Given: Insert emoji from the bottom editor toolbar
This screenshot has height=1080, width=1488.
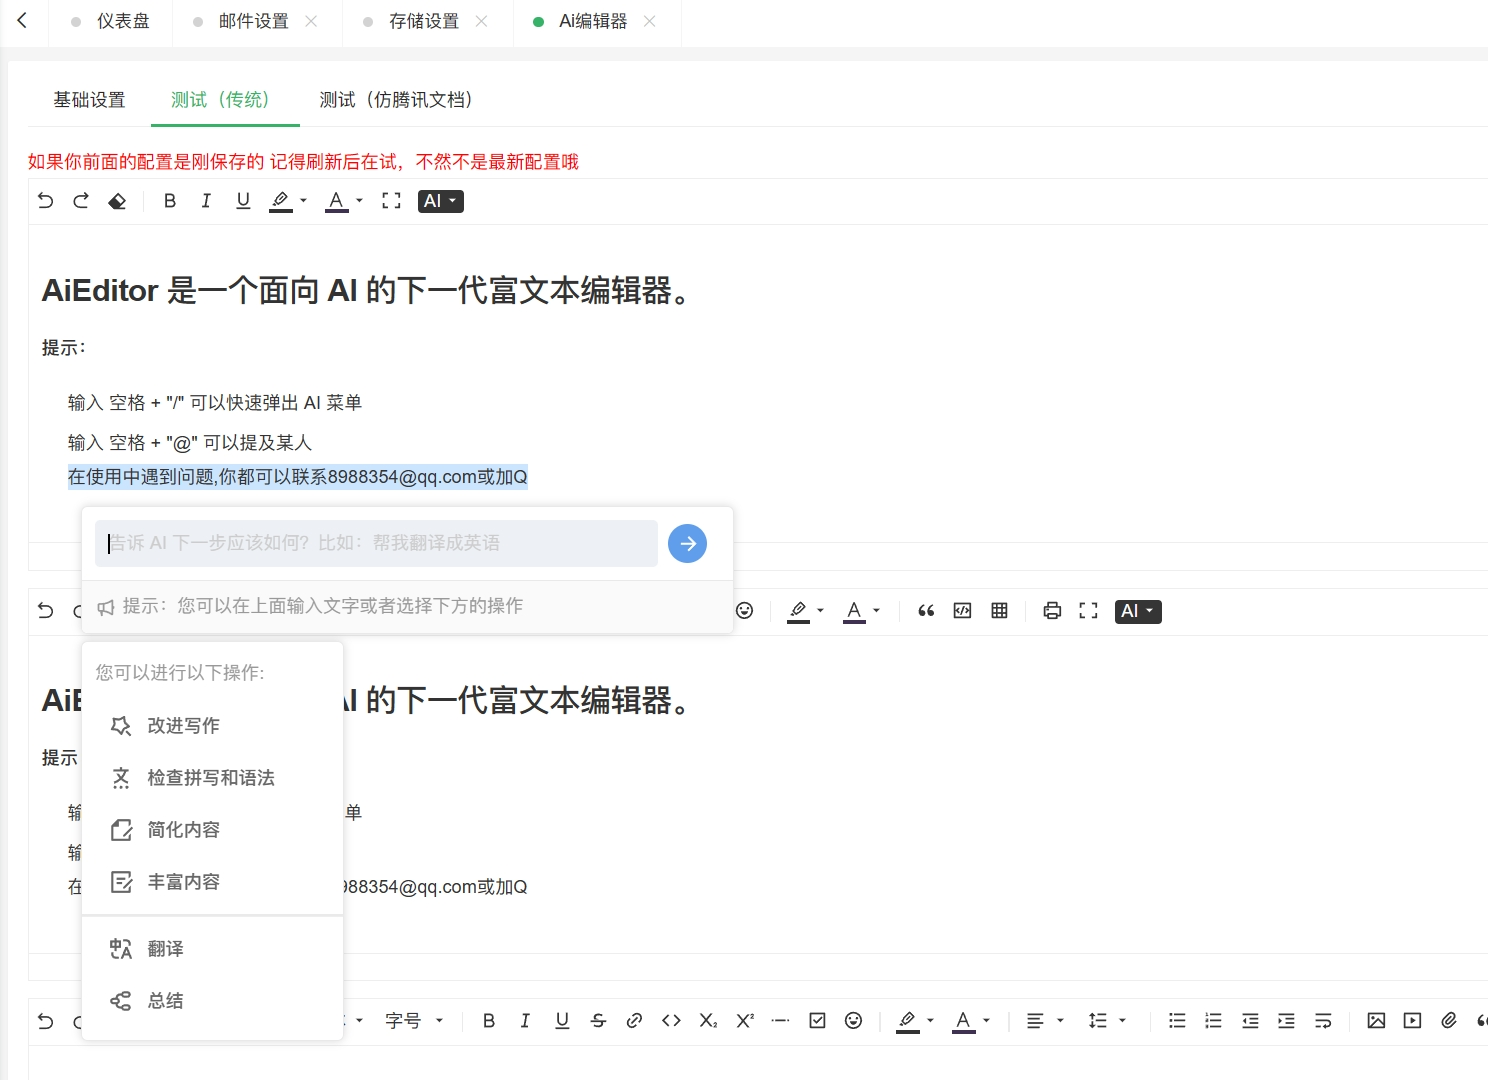Looking at the screenshot, I should (x=853, y=1021).
